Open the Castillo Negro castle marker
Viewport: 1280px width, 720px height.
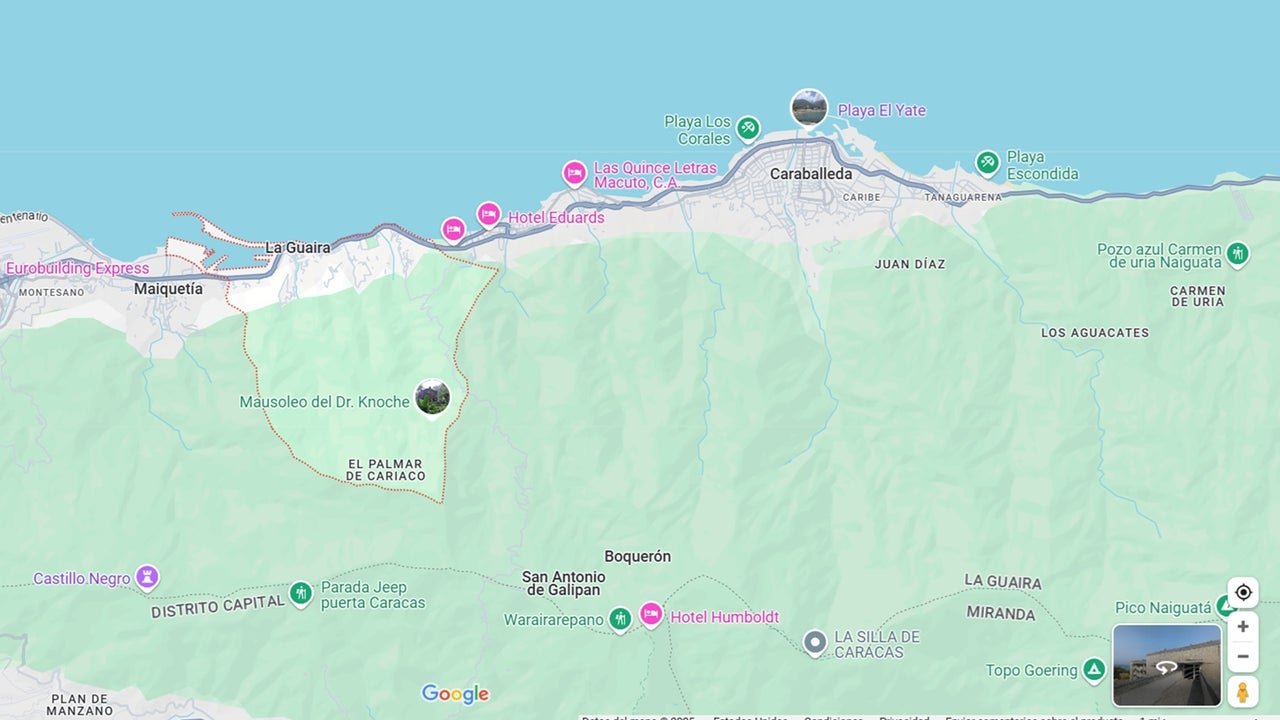coord(148,577)
